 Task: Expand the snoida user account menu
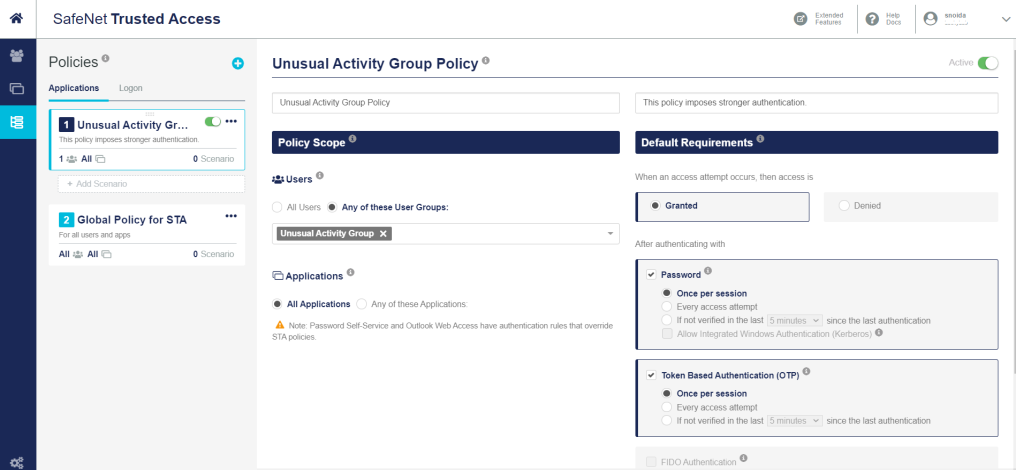(1005, 19)
